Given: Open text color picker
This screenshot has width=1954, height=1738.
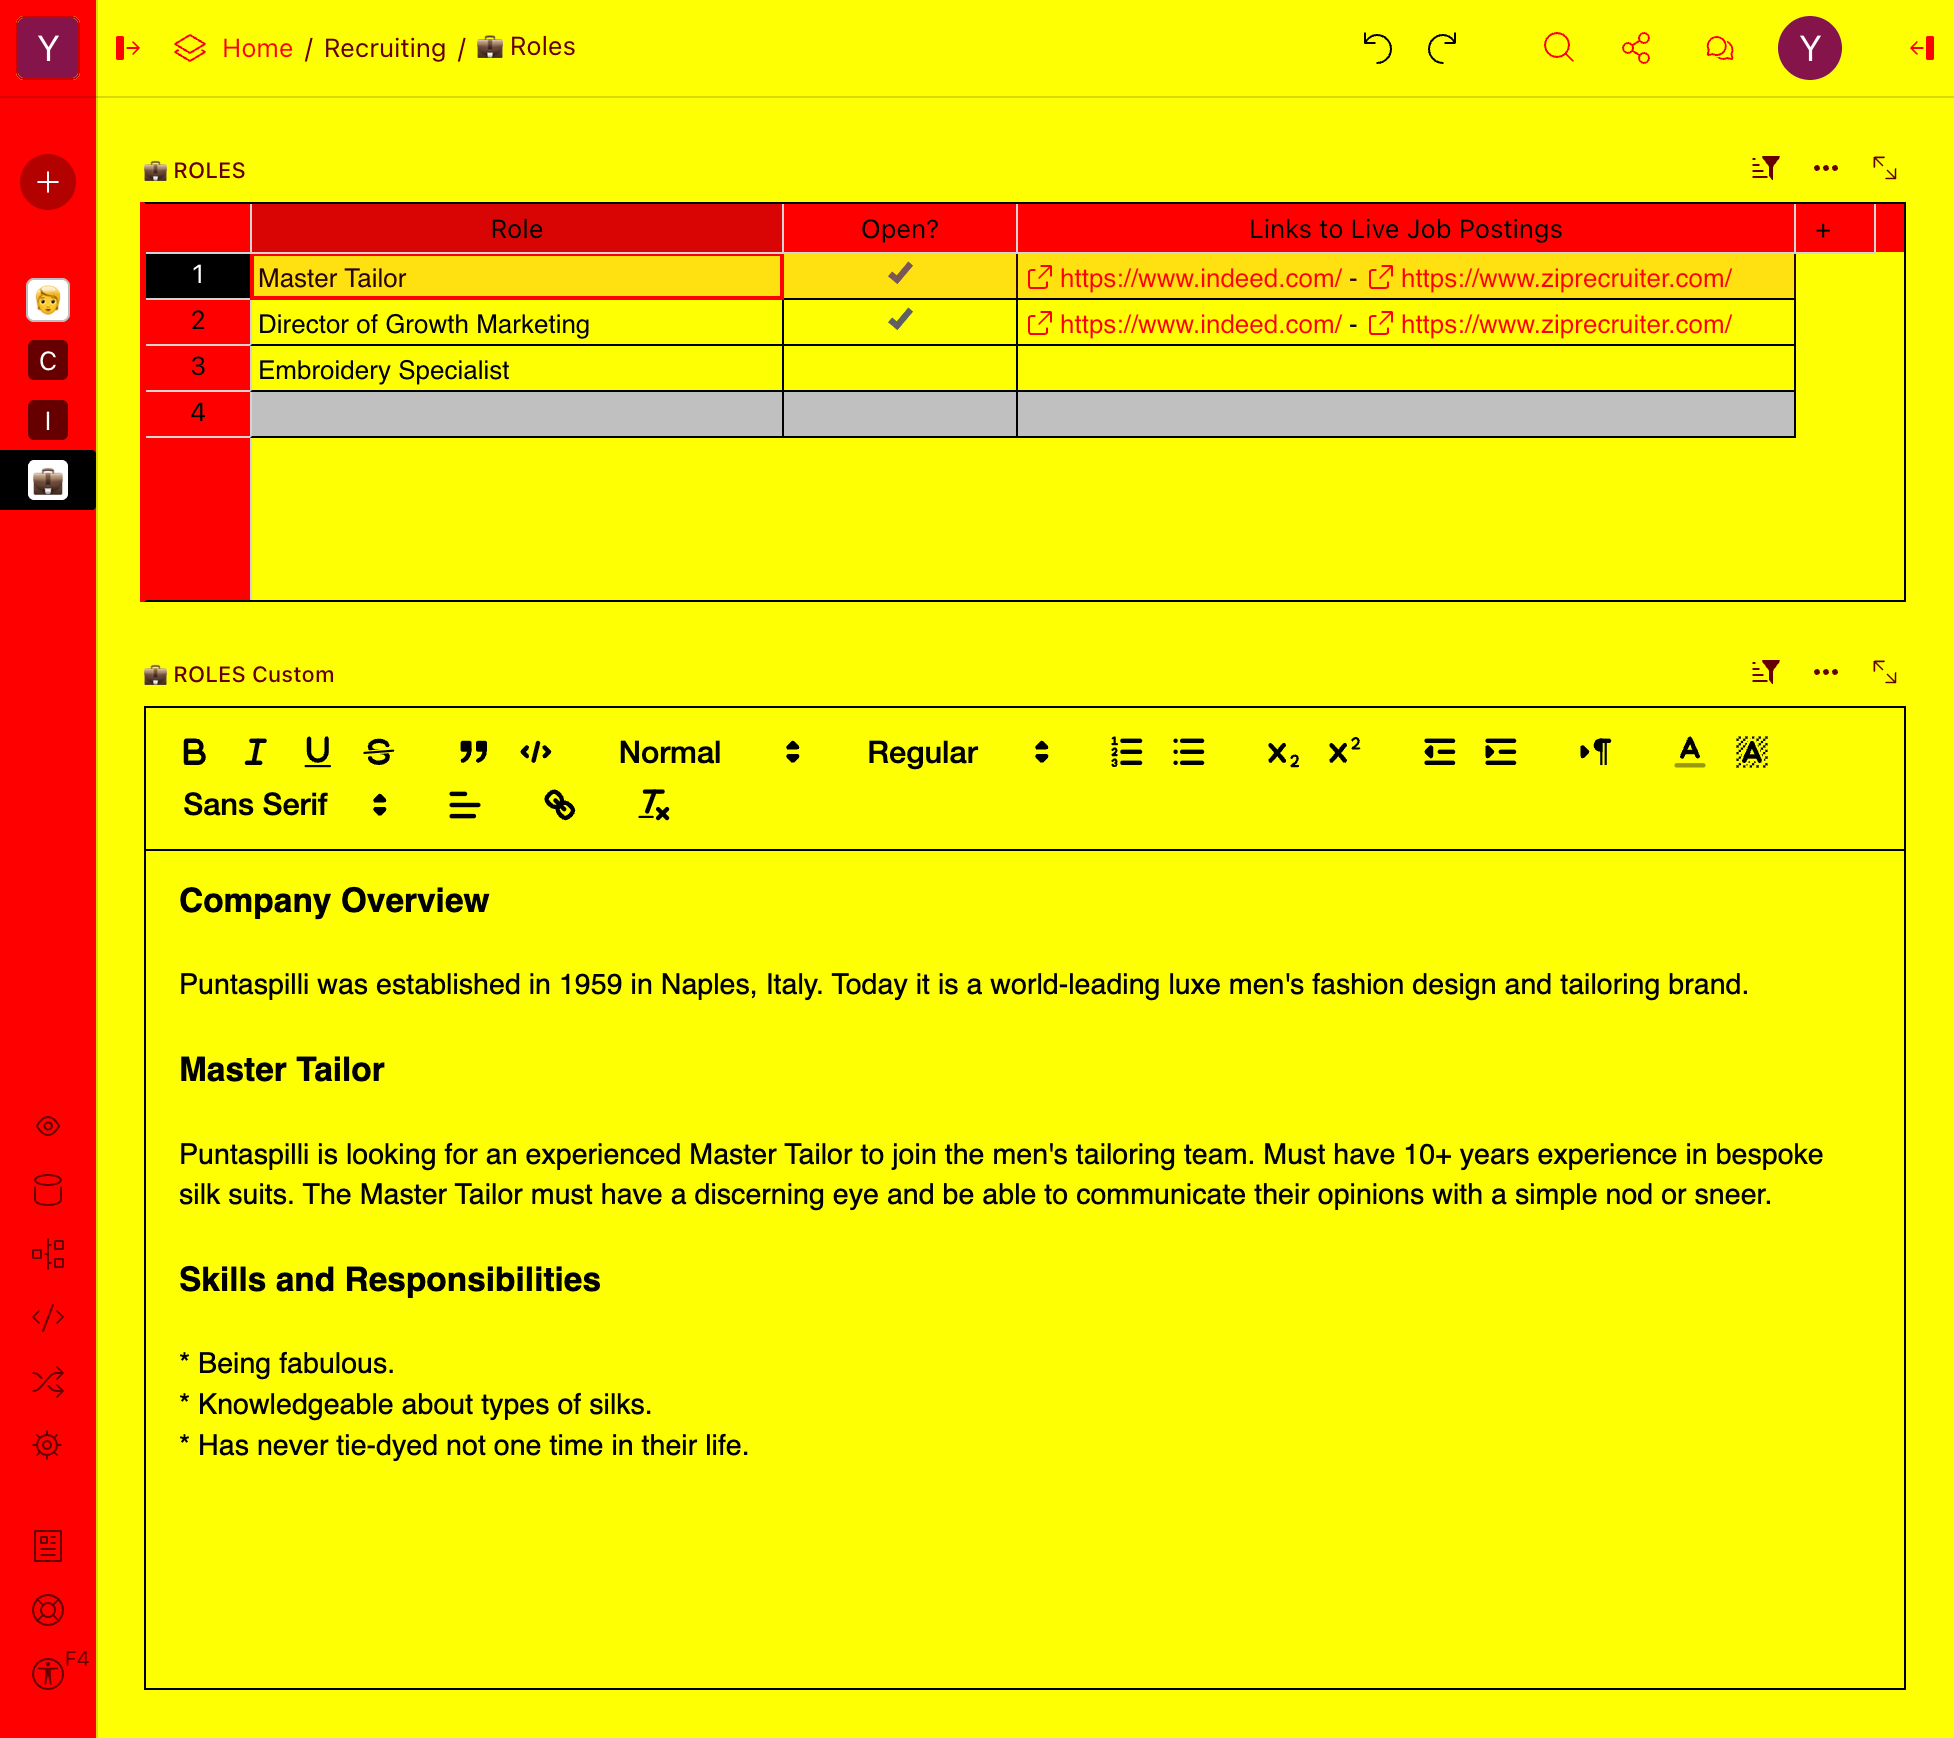Looking at the screenshot, I should click(x=1690, y=752).
